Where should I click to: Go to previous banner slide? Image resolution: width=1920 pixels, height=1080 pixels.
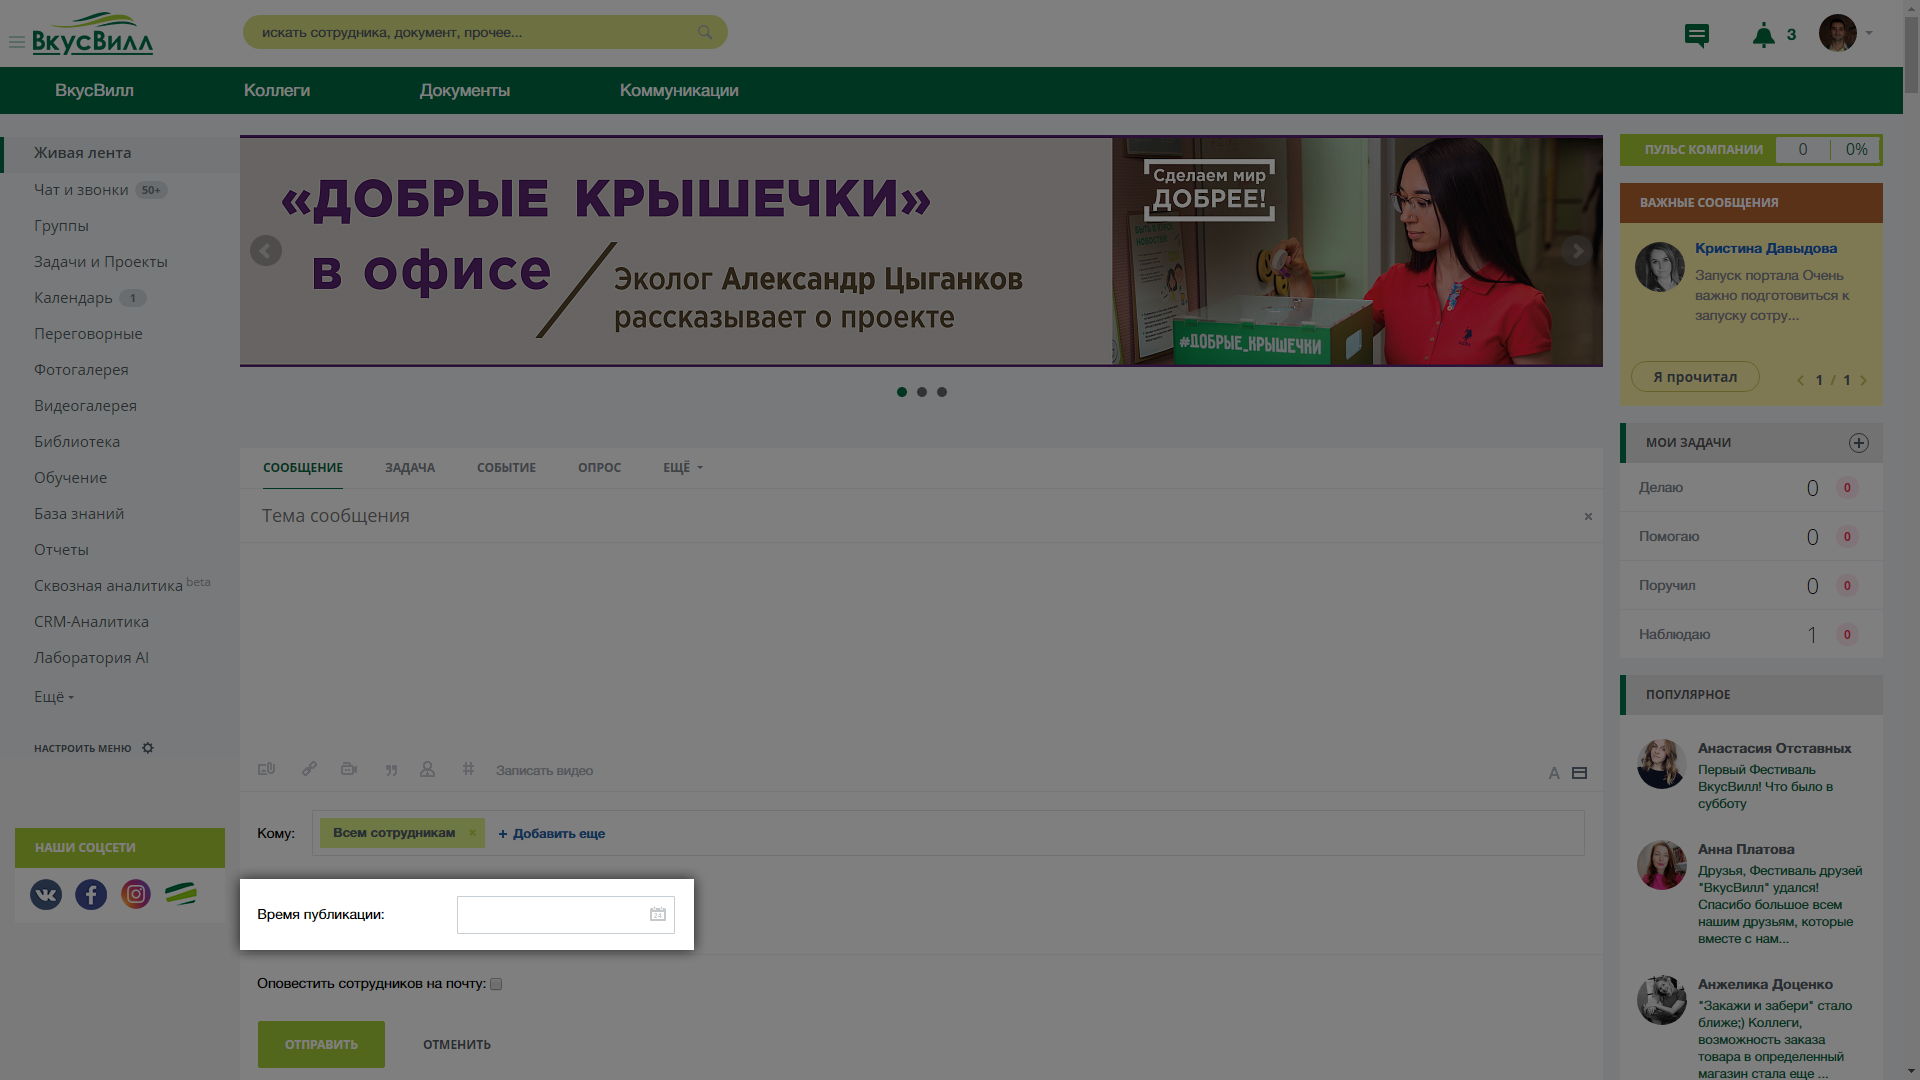[266, 250]
